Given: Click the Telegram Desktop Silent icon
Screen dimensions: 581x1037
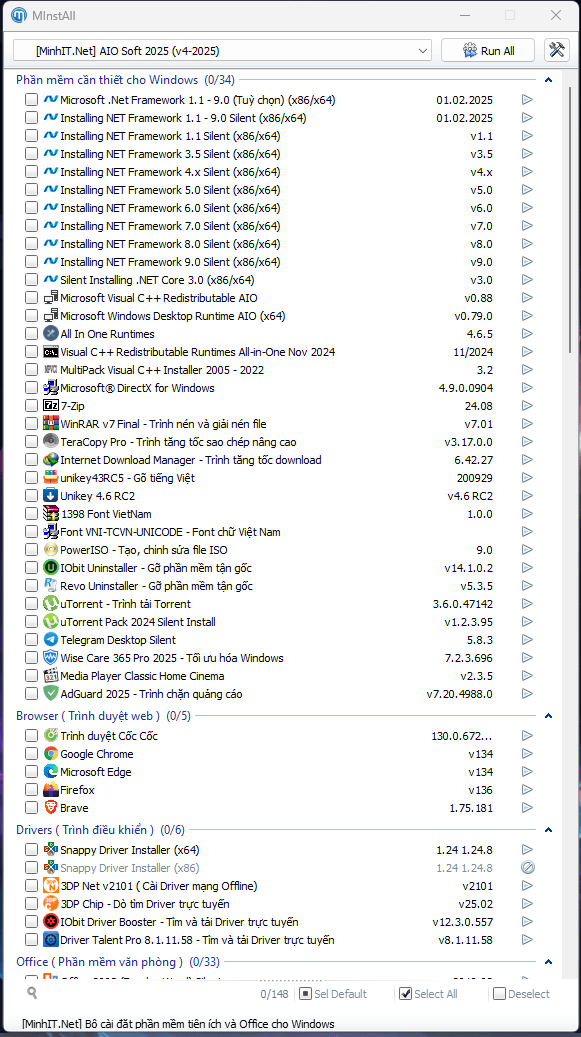Looking at the screenshot, I should (51, 640).
